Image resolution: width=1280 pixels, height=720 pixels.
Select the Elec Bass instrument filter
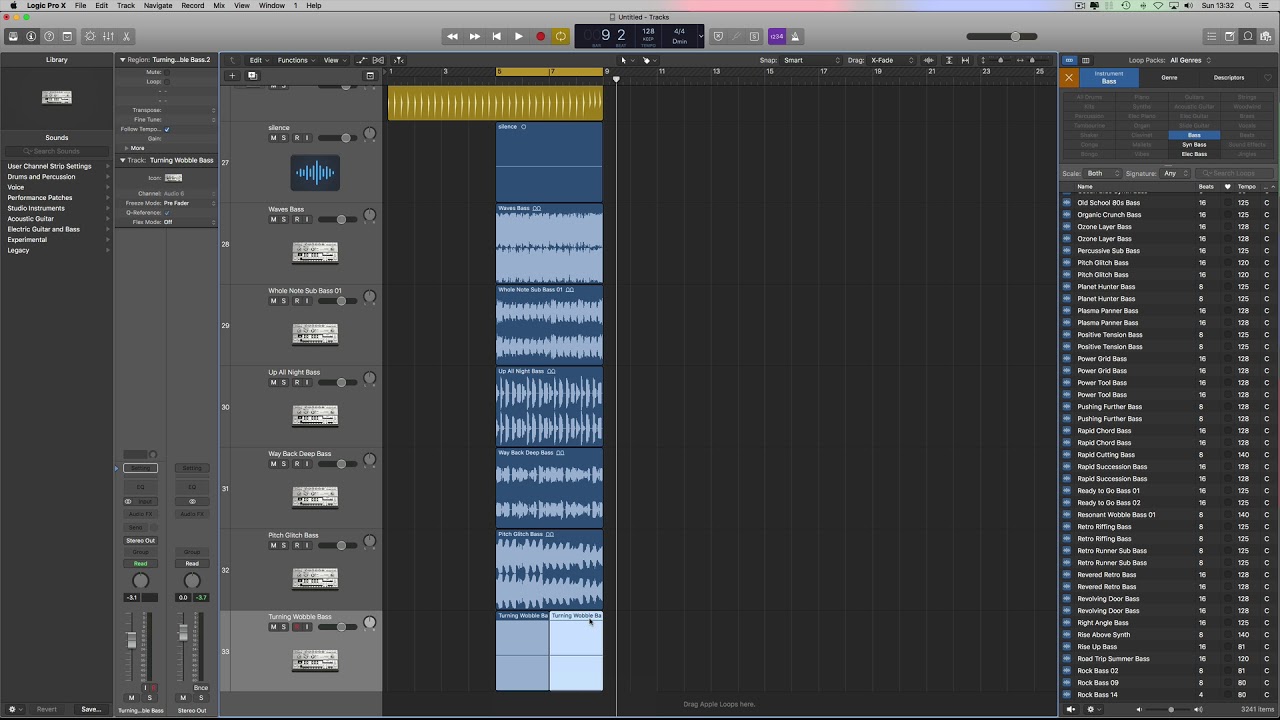[1194, 154]
